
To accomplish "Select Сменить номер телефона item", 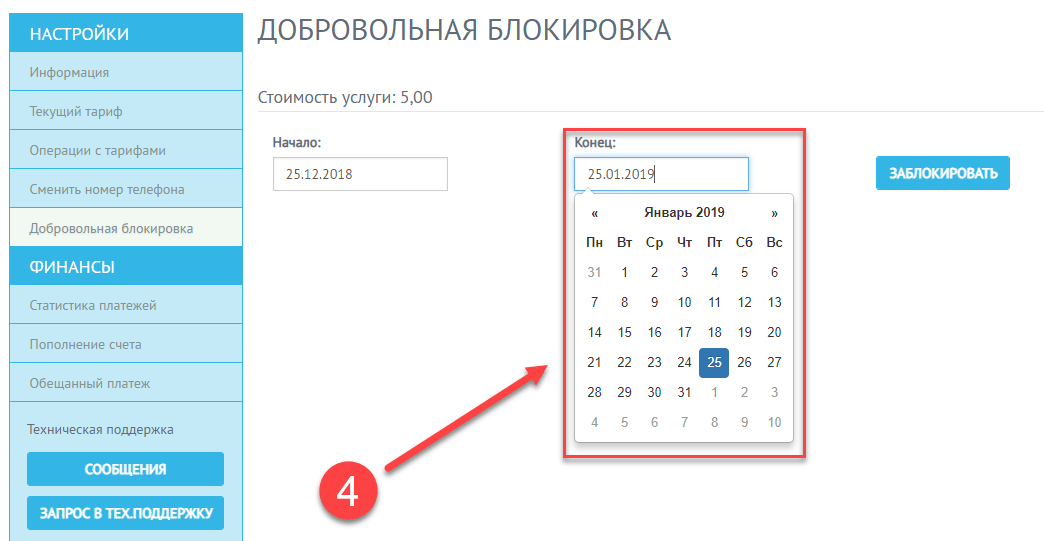I will (x=126, y=189).
